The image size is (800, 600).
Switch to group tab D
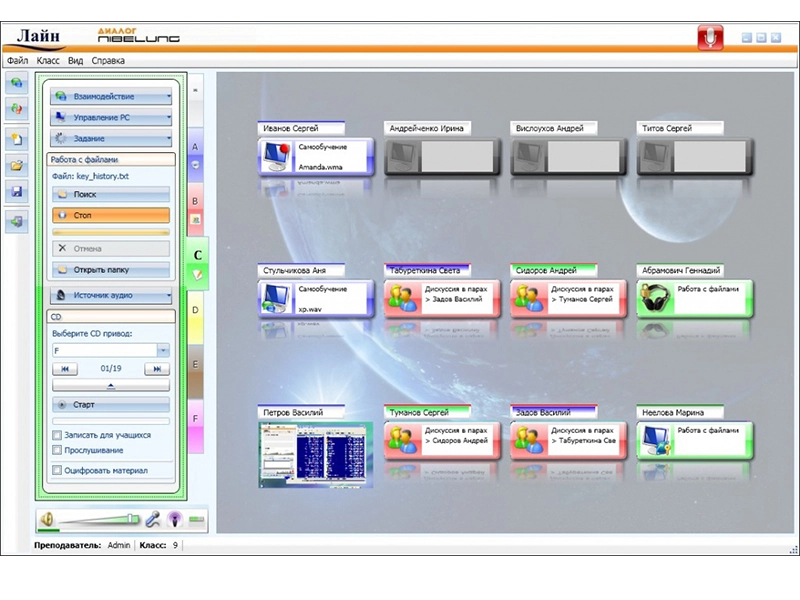(x=196, y=310)
